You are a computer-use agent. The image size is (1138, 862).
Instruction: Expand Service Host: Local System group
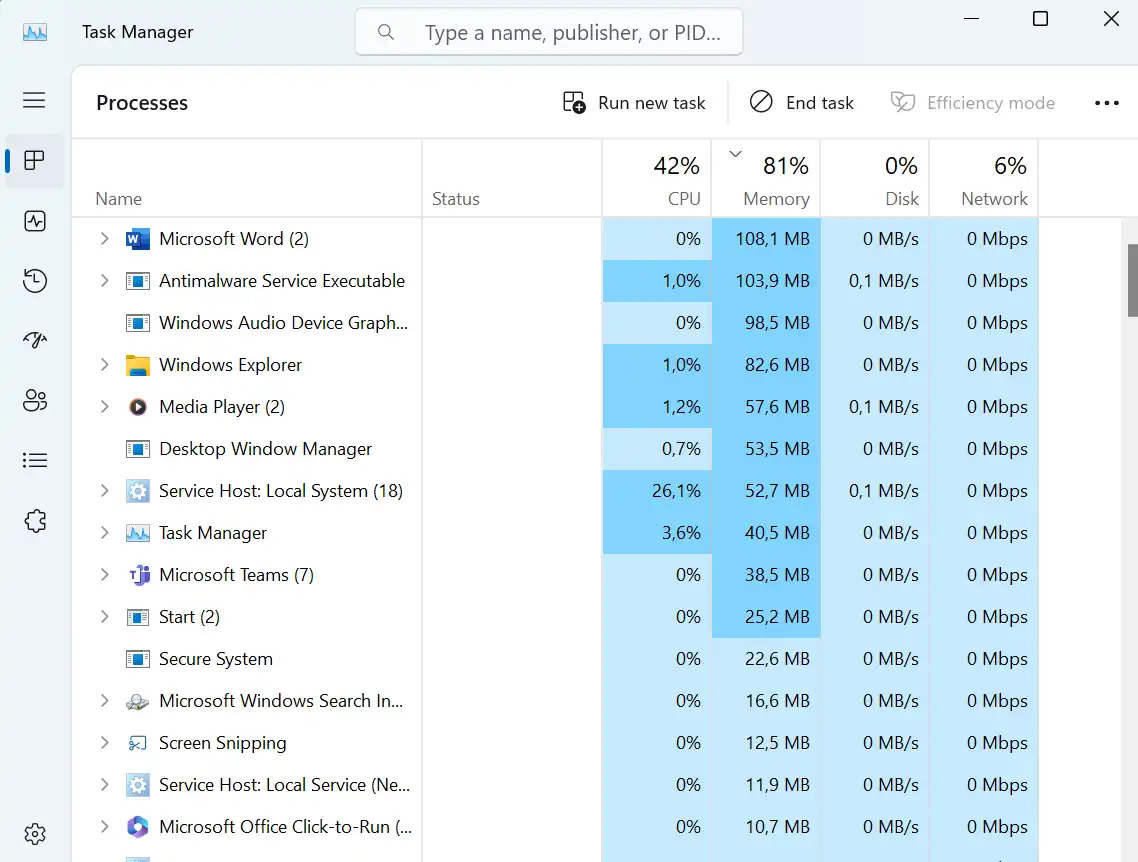(105, 491)
